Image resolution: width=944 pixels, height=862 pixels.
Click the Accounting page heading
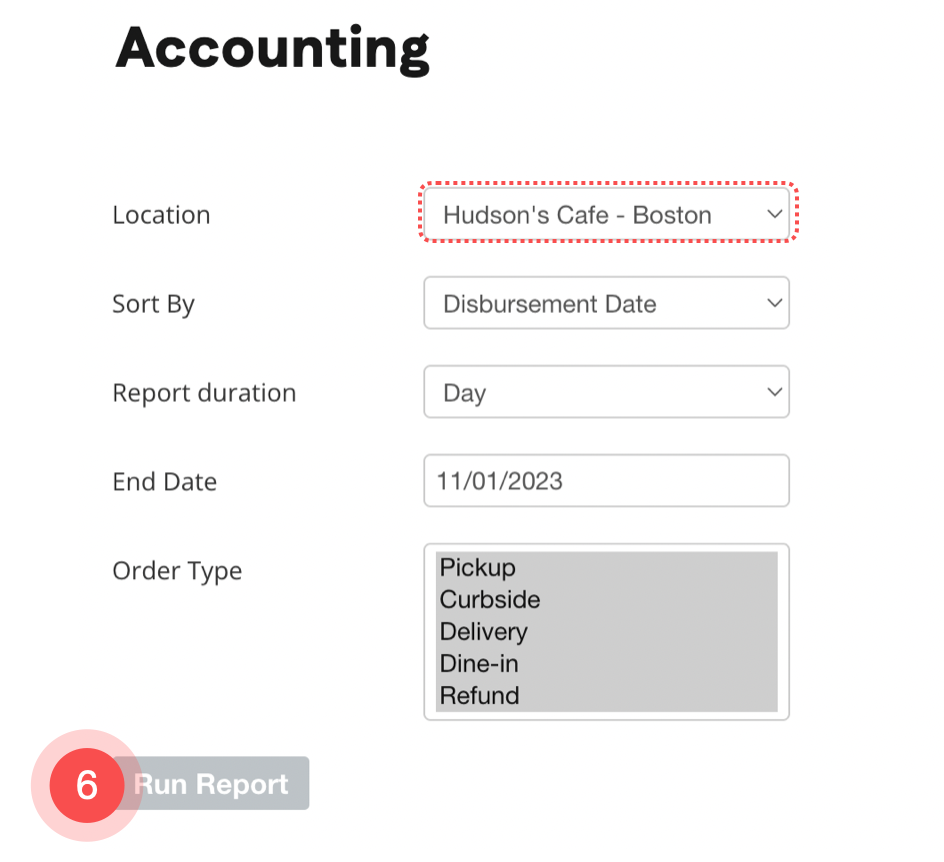272,48
